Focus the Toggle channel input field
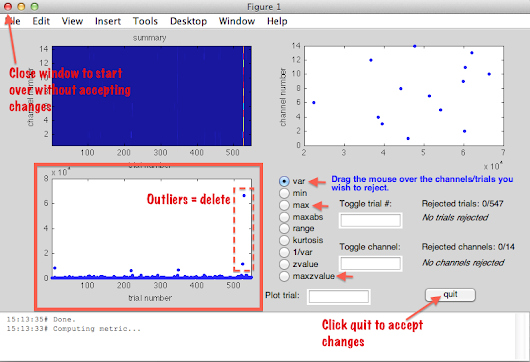This screenshot has width=530, height=362. click(371, 264)
